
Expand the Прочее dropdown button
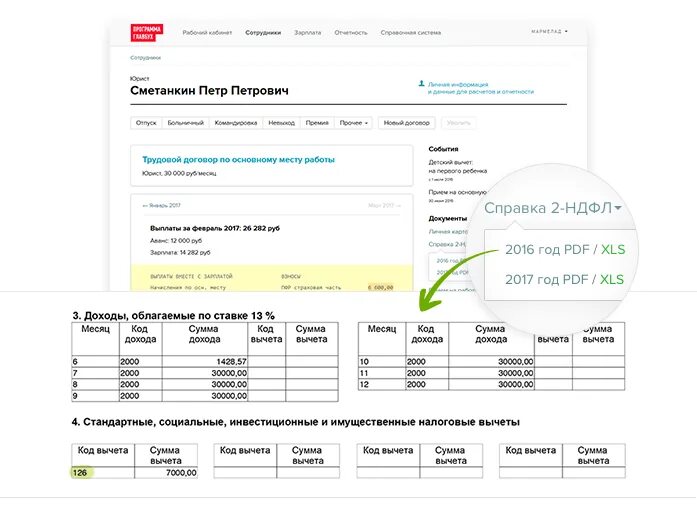[x=353, y=123]
